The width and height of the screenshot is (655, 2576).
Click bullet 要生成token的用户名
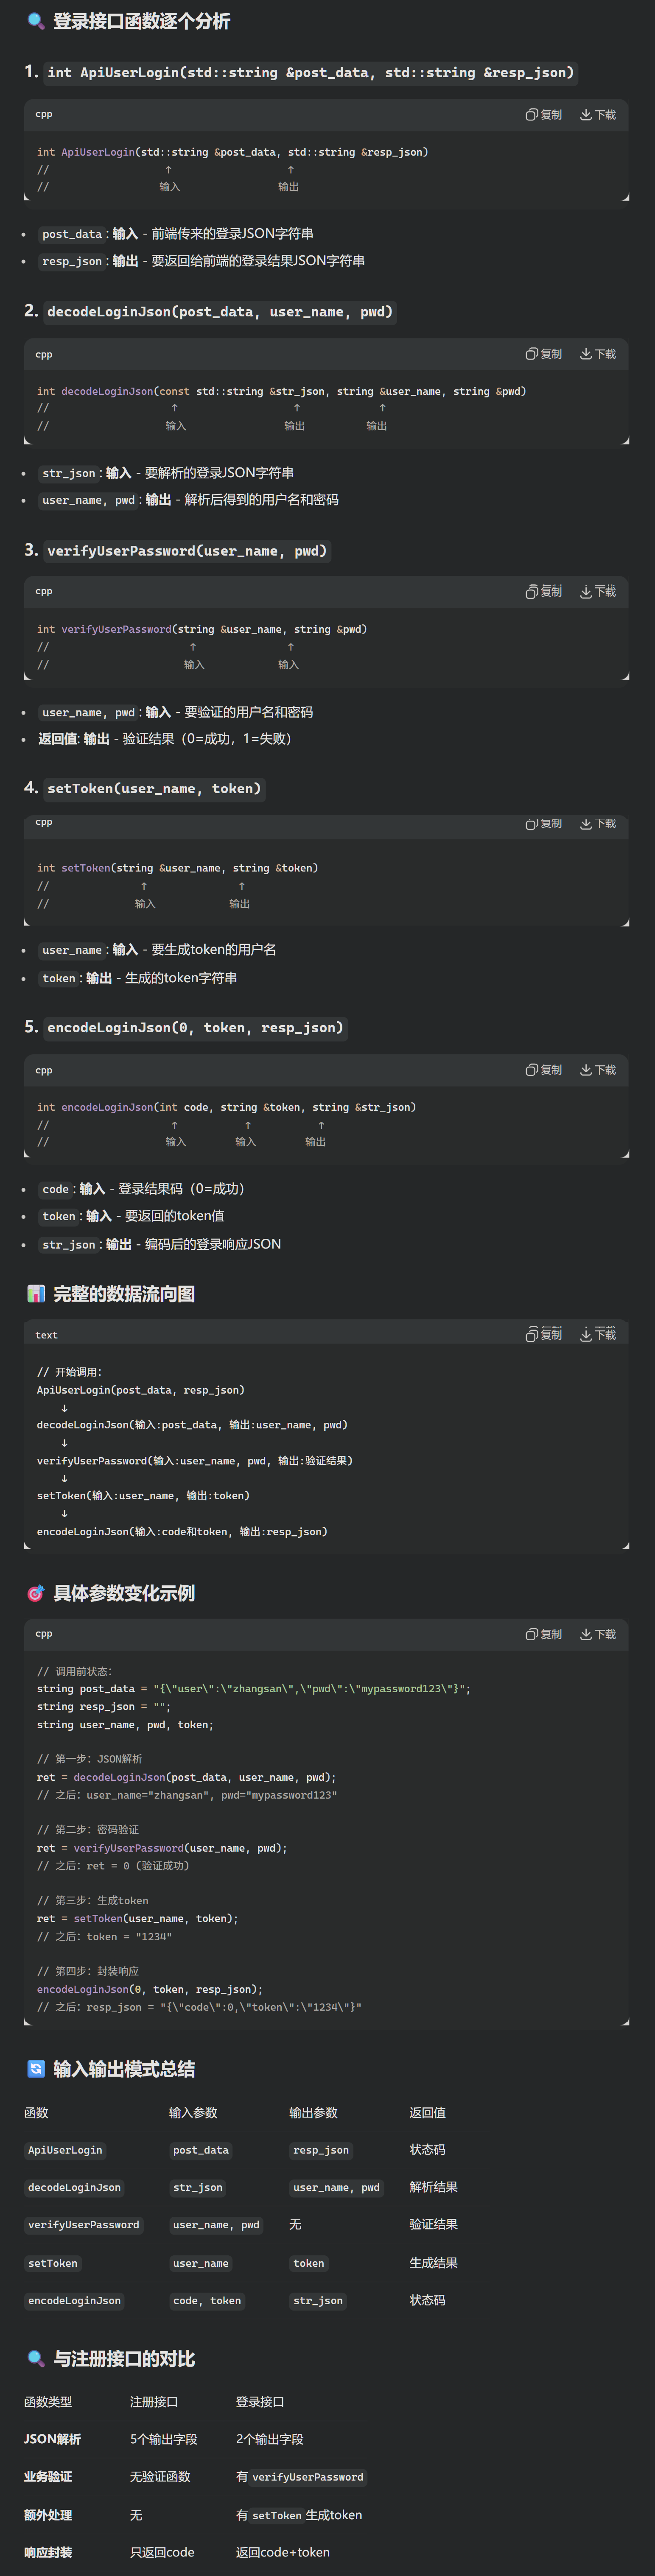[157, 950]
